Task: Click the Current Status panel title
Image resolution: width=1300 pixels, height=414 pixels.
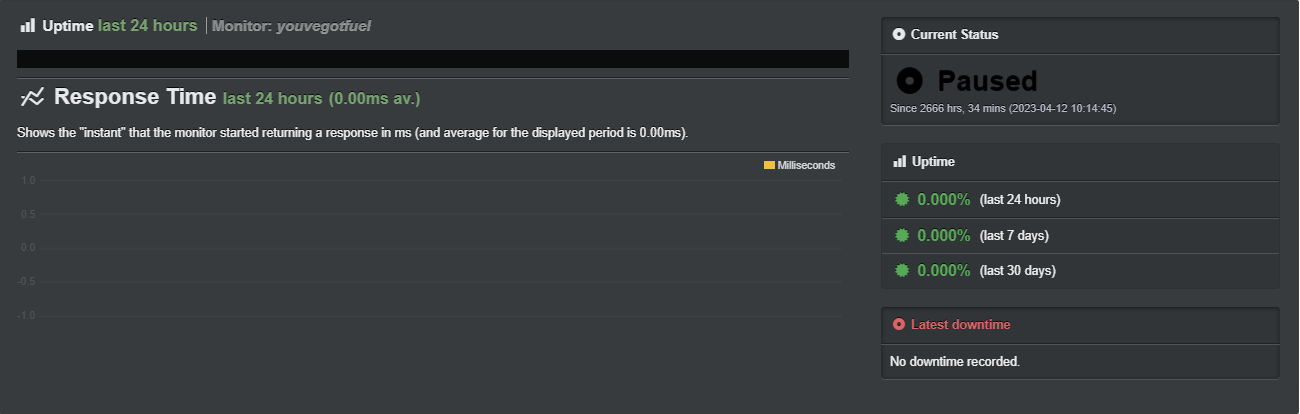Action: click(x=954, y=35)
